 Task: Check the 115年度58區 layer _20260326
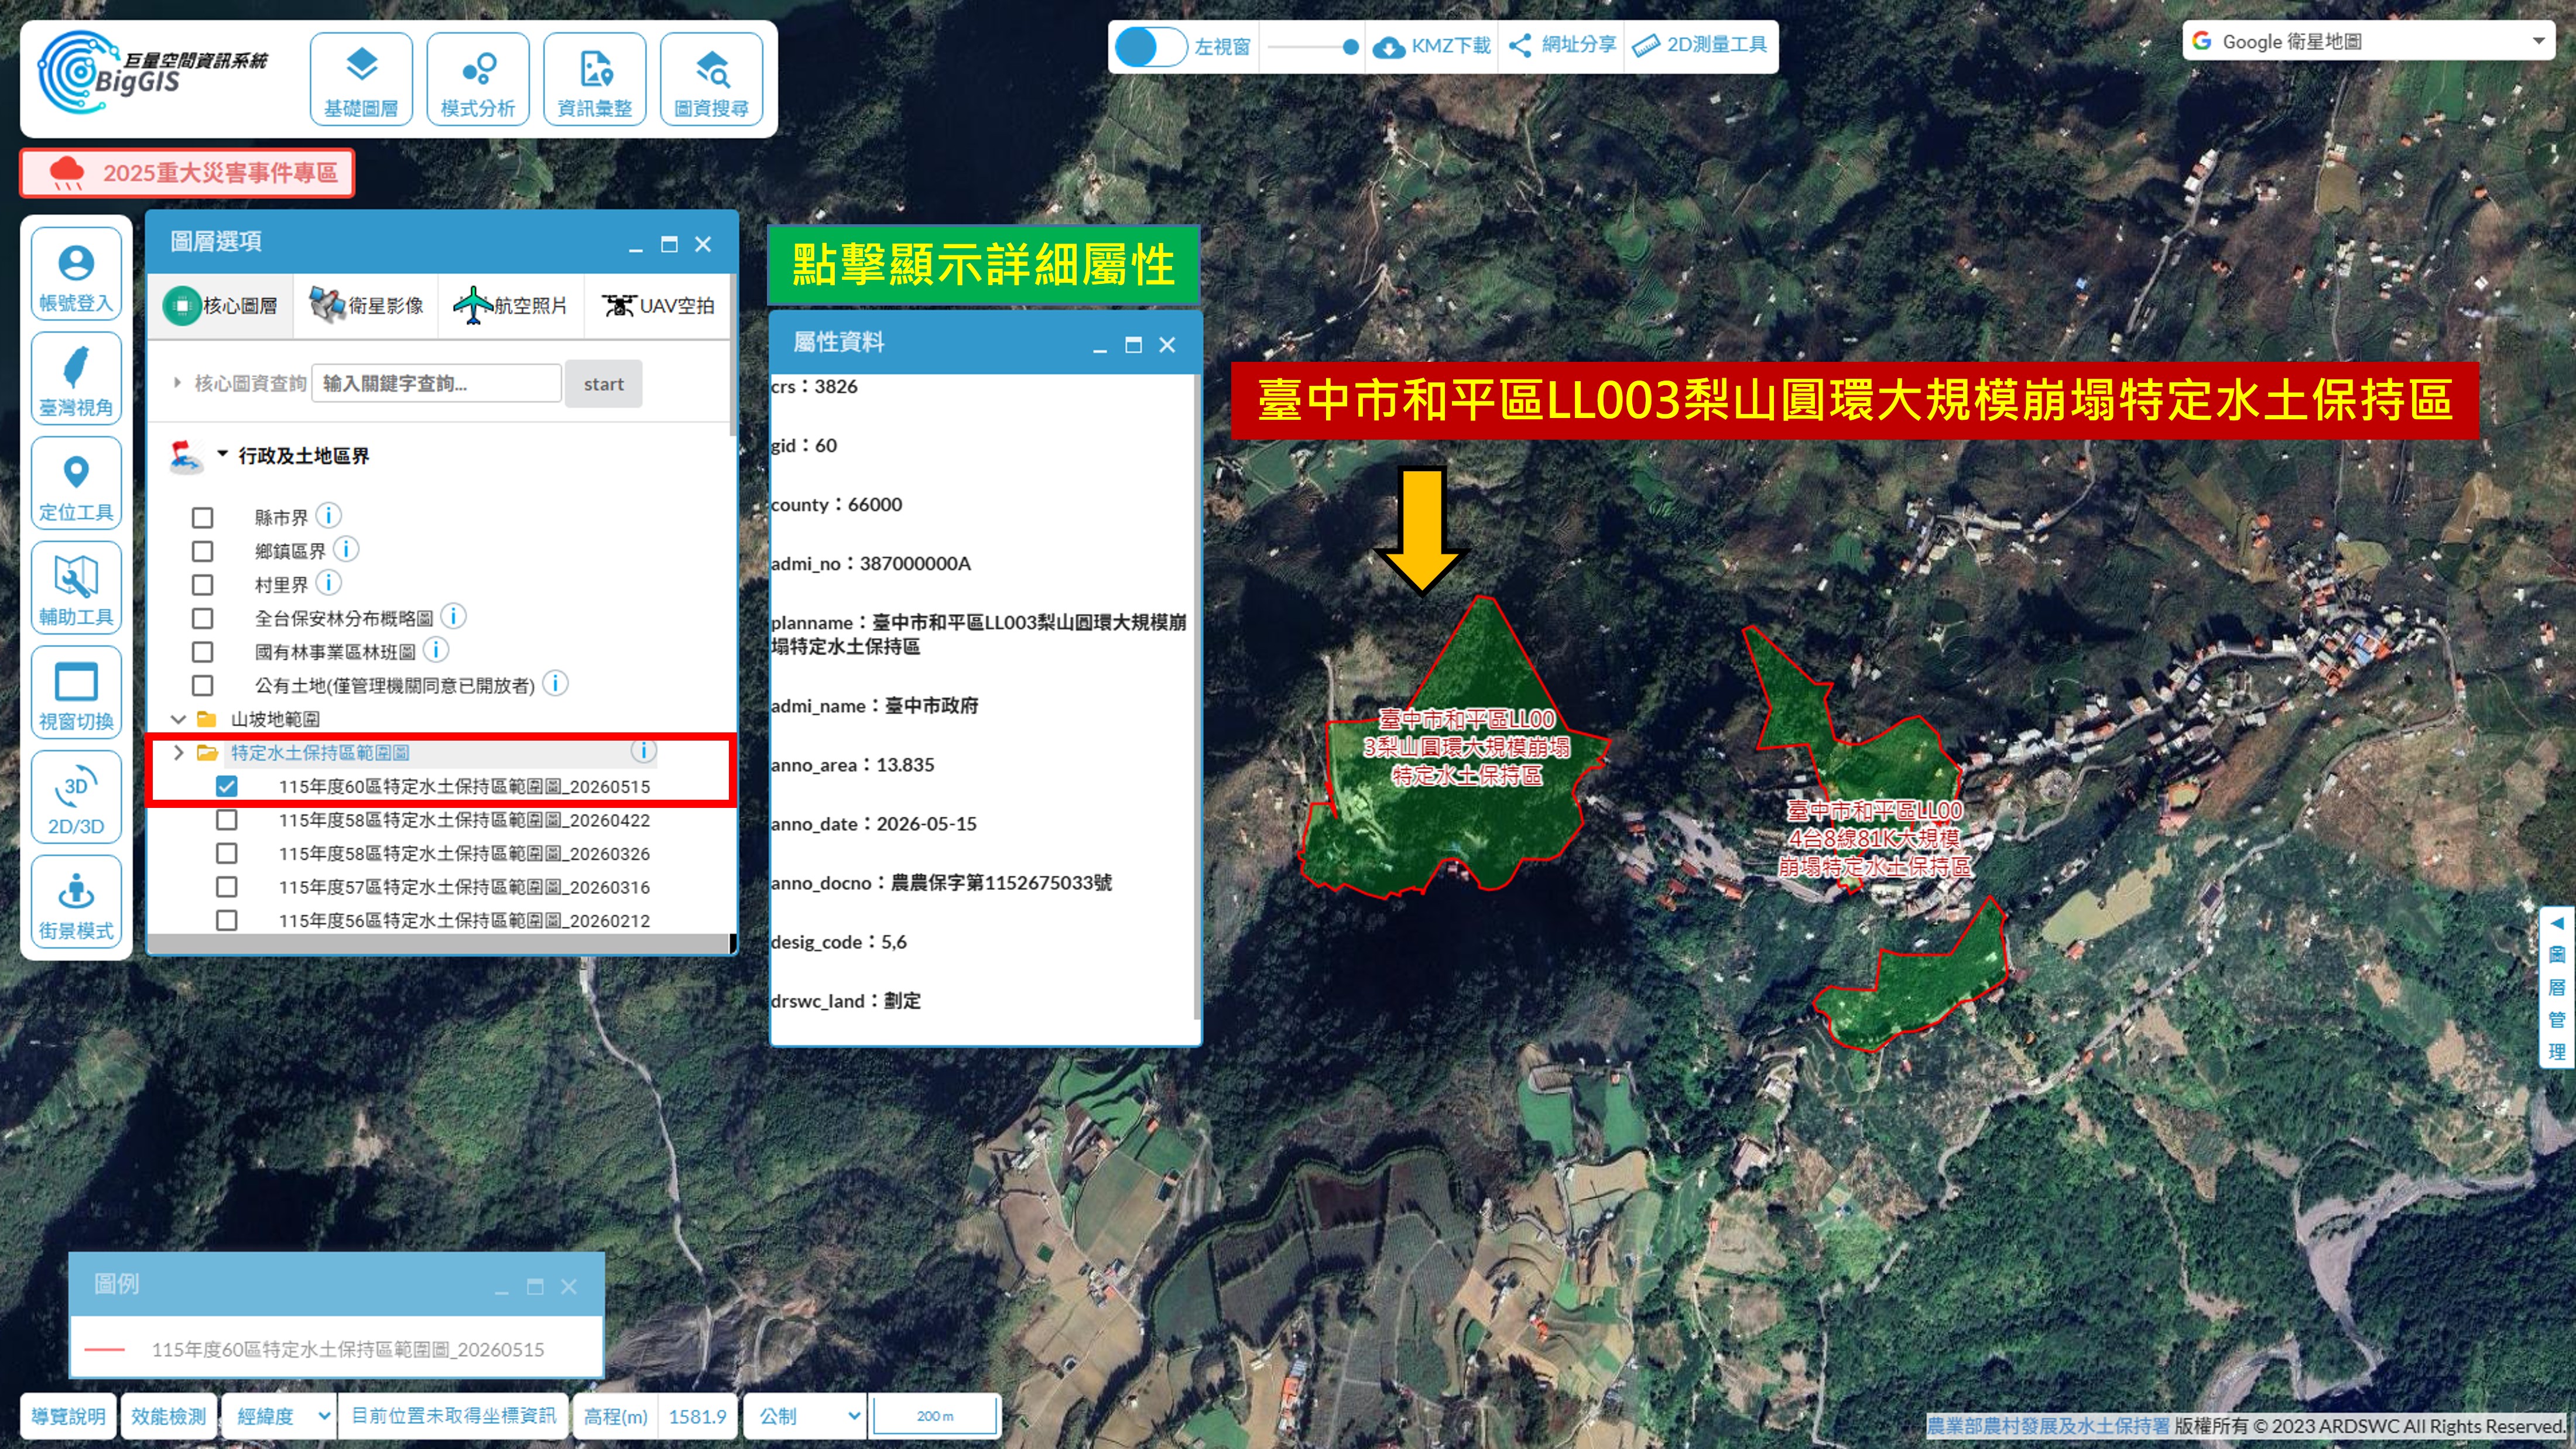click(x=227, y=854)
